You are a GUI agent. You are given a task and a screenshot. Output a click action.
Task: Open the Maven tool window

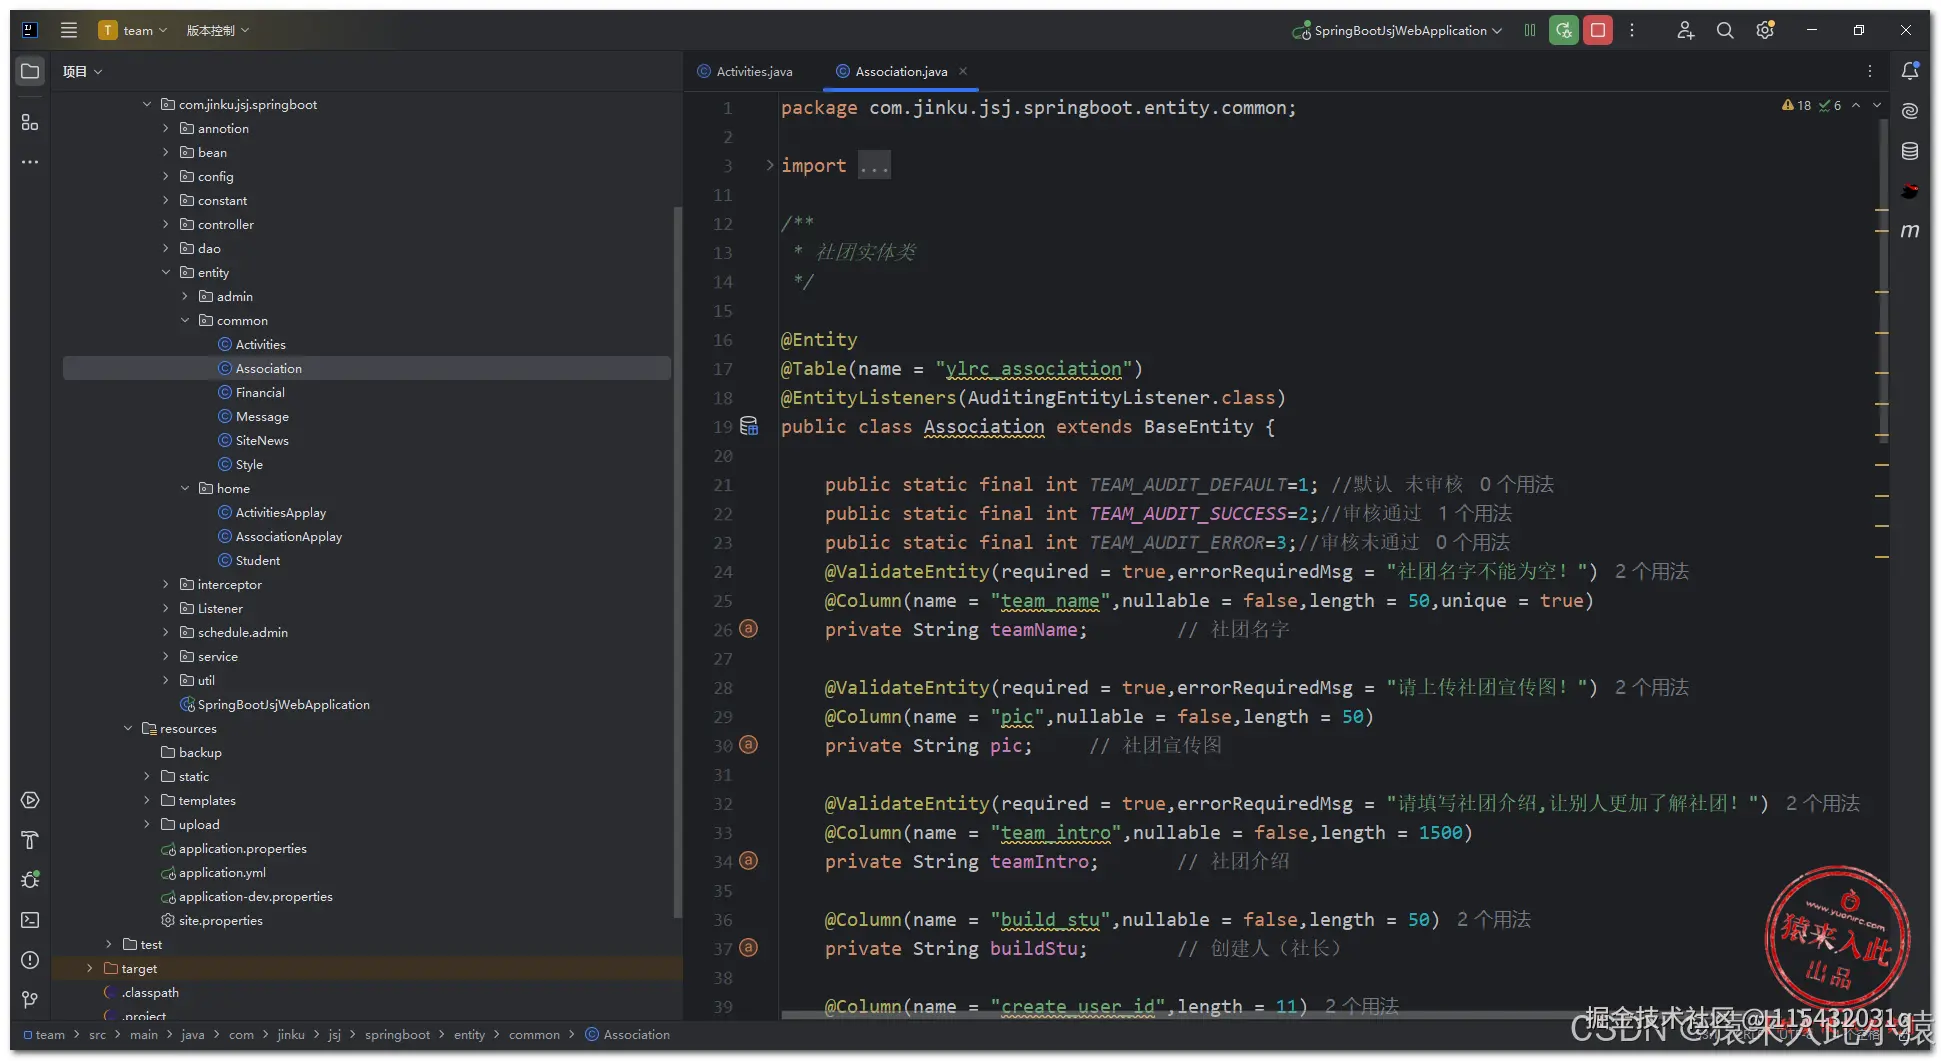[1910, 231]
